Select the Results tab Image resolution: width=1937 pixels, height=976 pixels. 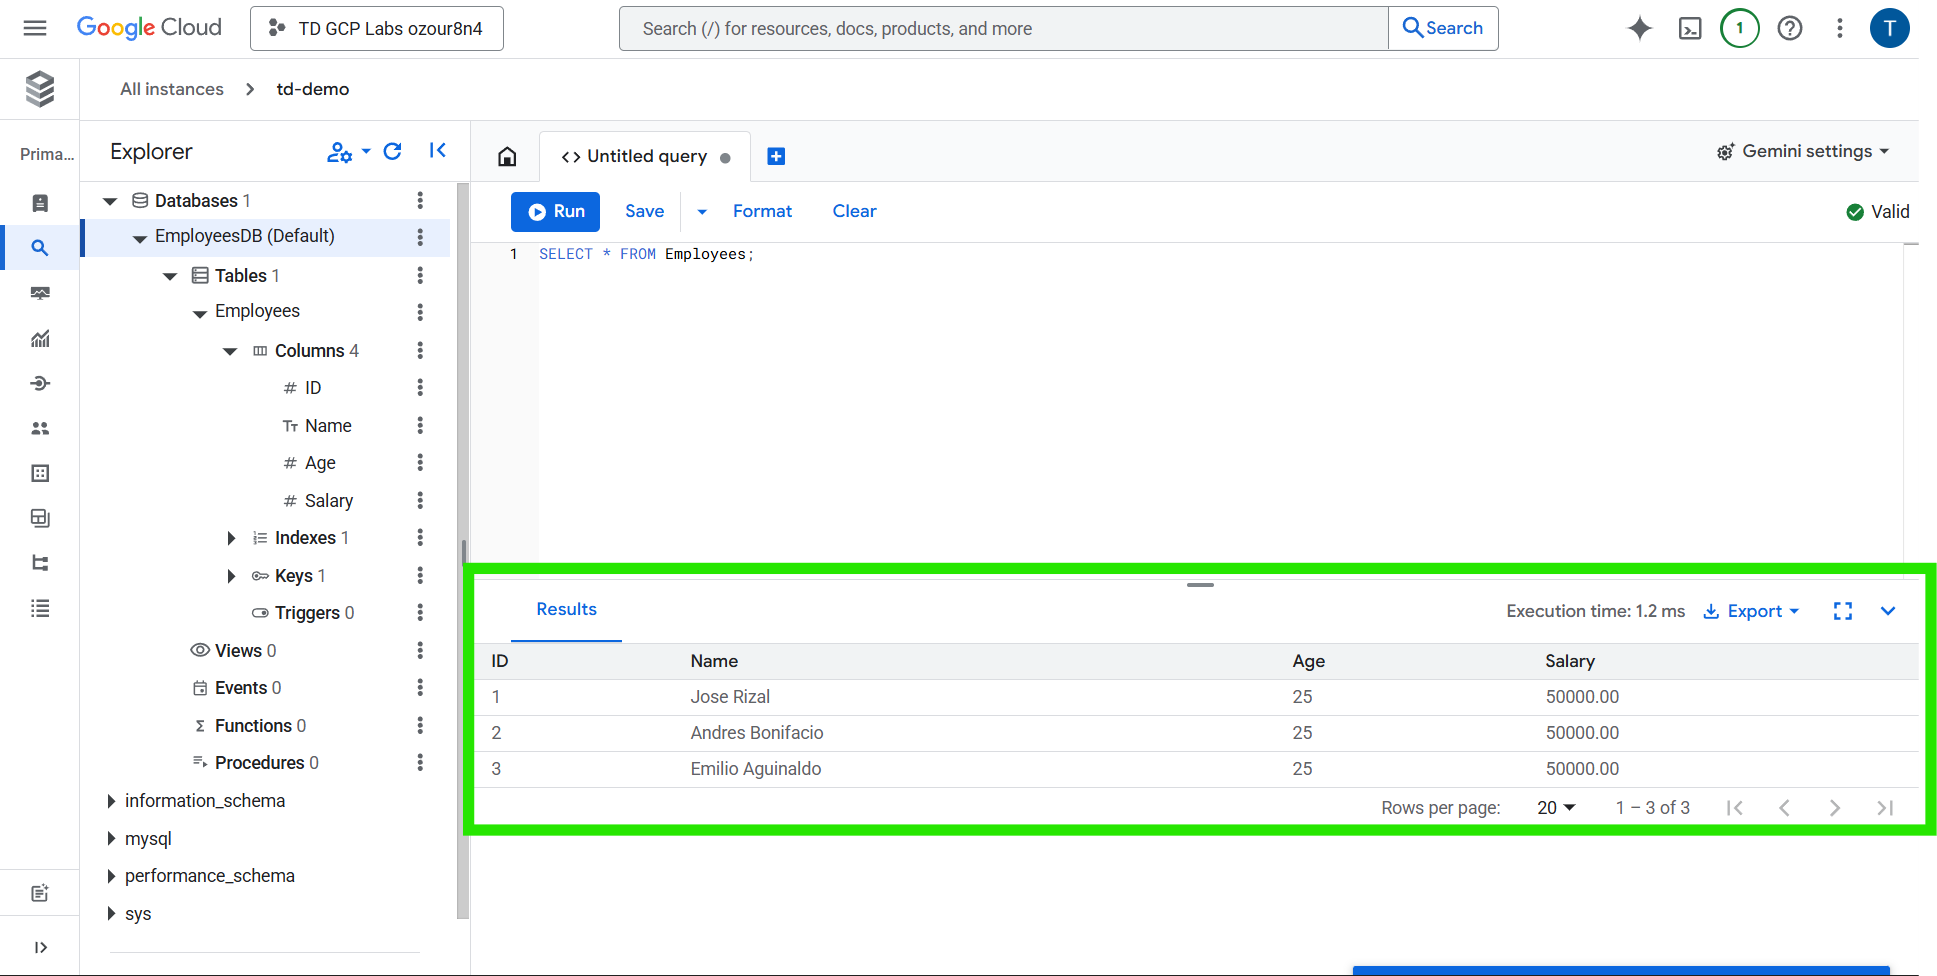566,609
